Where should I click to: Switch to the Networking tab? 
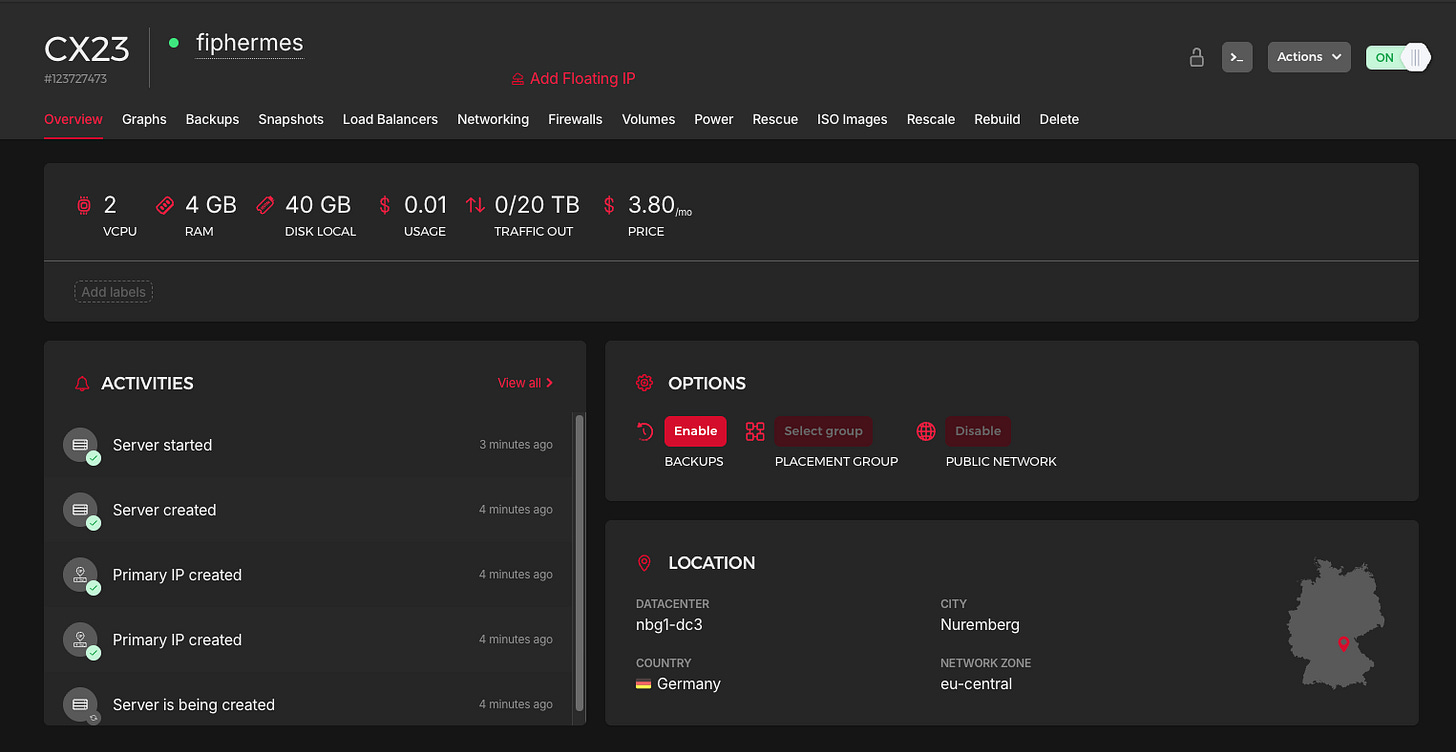(x=493, y=119)
